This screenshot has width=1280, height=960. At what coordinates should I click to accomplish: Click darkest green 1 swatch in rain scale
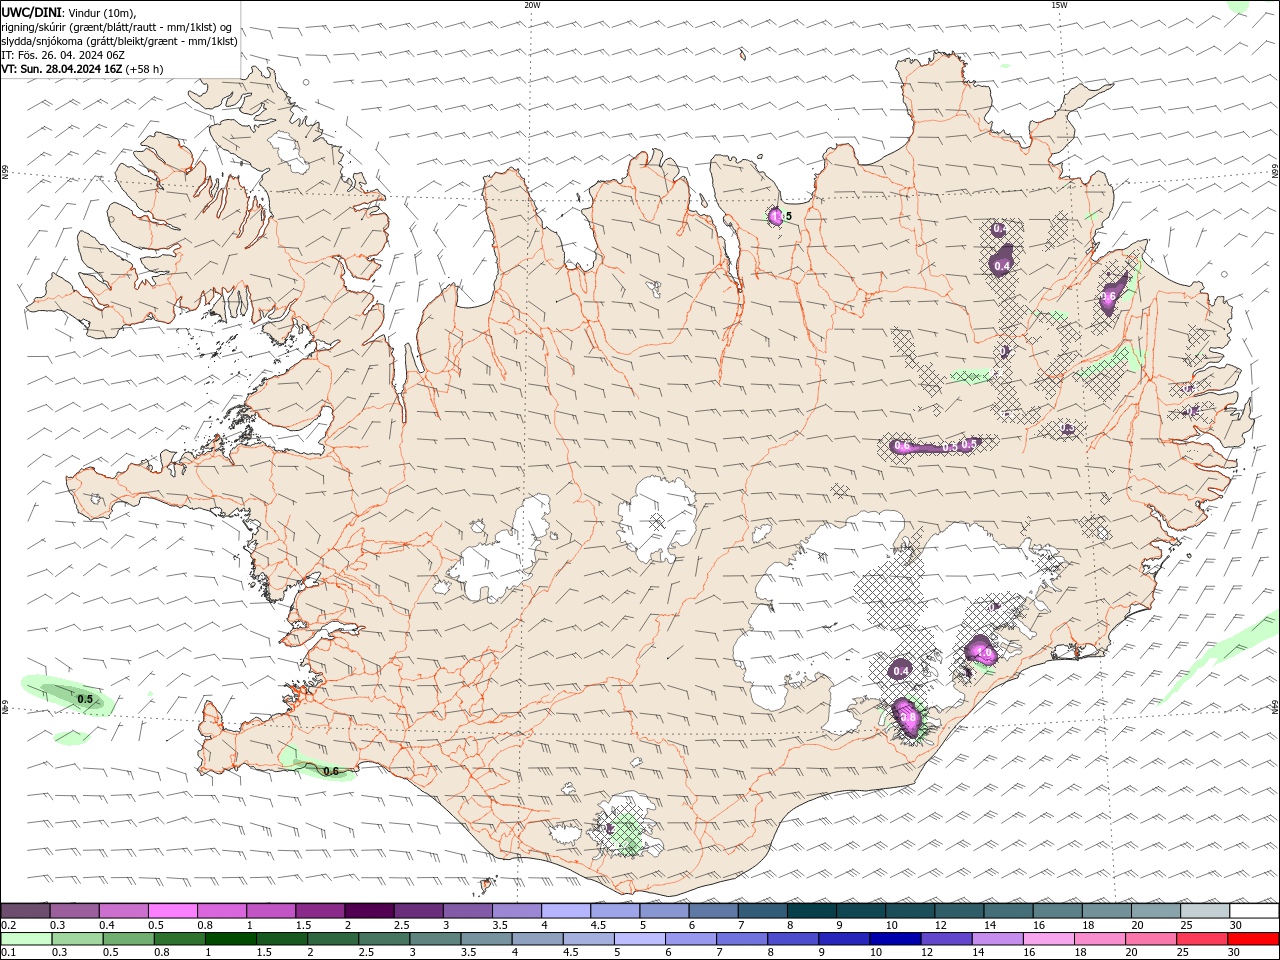[230, 939]
